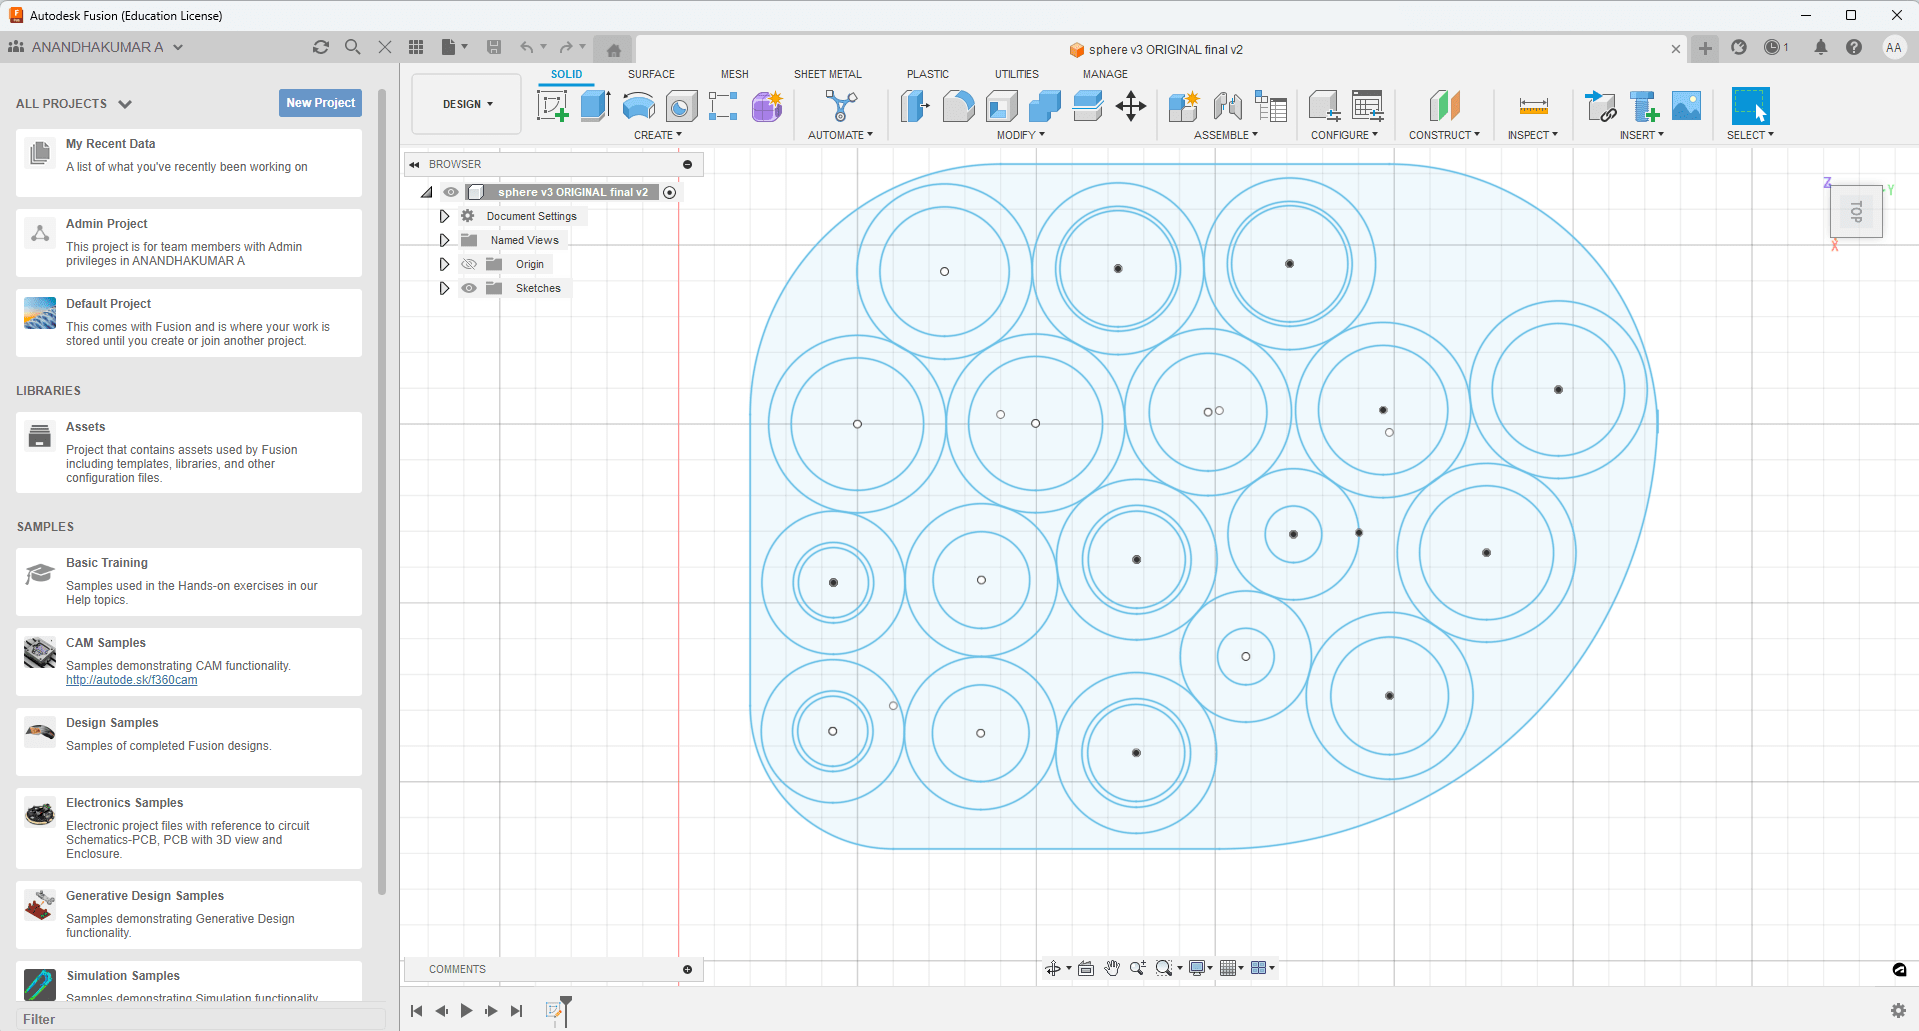Click the Measure tool under Inspect
1919x1031 pixels.
point(1532,106)
